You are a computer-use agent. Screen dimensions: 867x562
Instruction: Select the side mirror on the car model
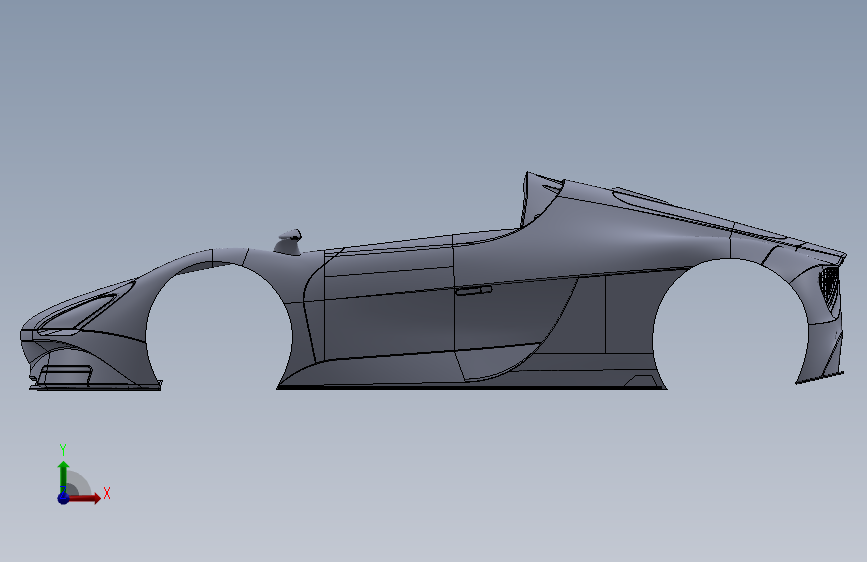coord(289,242)
